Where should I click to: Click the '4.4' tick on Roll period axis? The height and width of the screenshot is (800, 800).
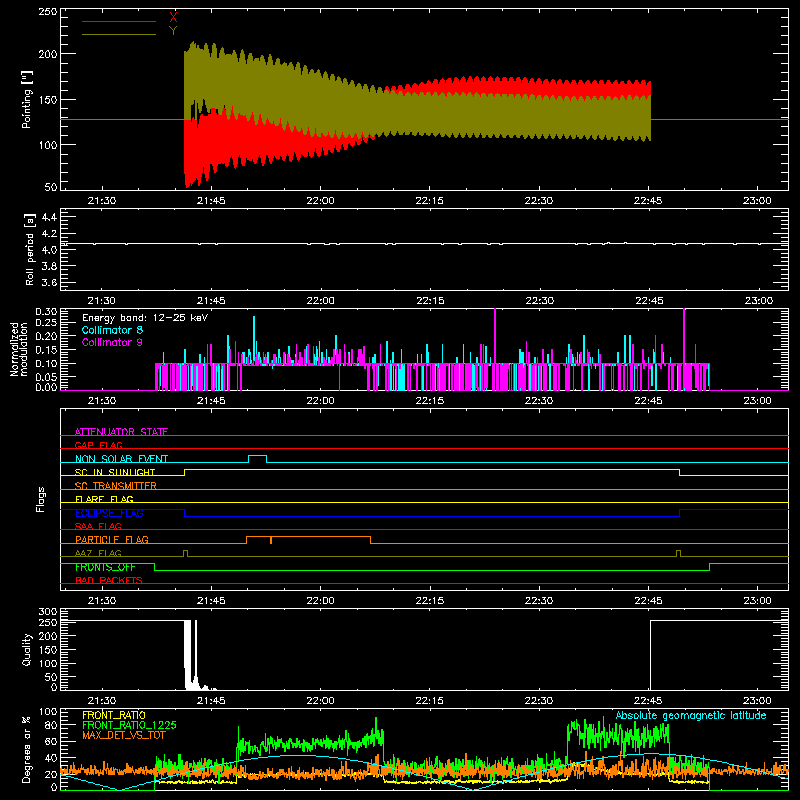pyautogui.click(x=49, y=217)
